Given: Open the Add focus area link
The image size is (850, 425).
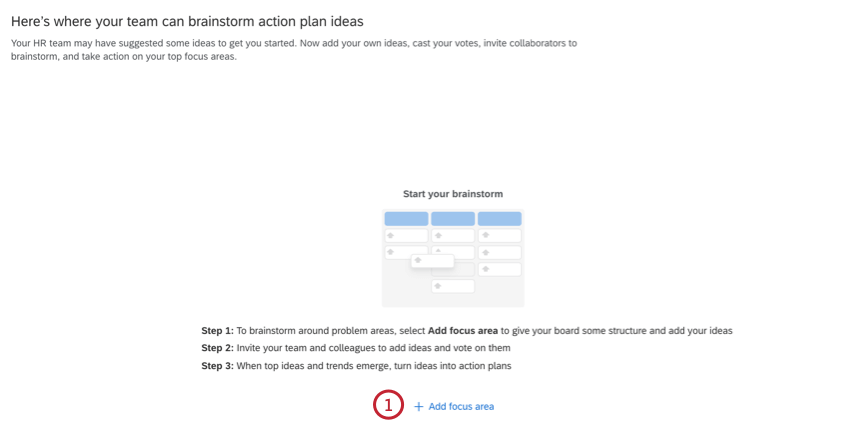Looking at the screenshot, I should tap(460, 407).
